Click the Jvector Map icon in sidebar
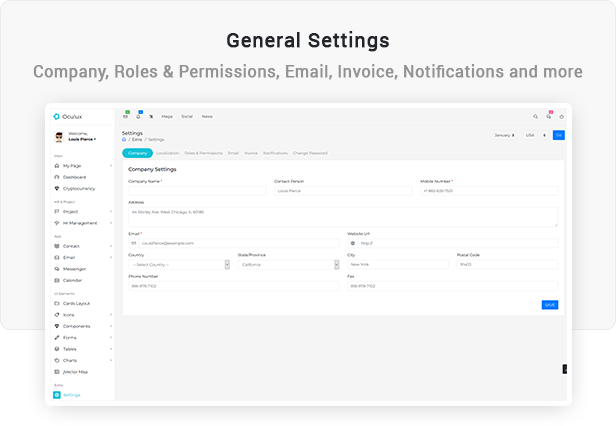Screen dimensions: 616x426 click(x=57, y=372)
